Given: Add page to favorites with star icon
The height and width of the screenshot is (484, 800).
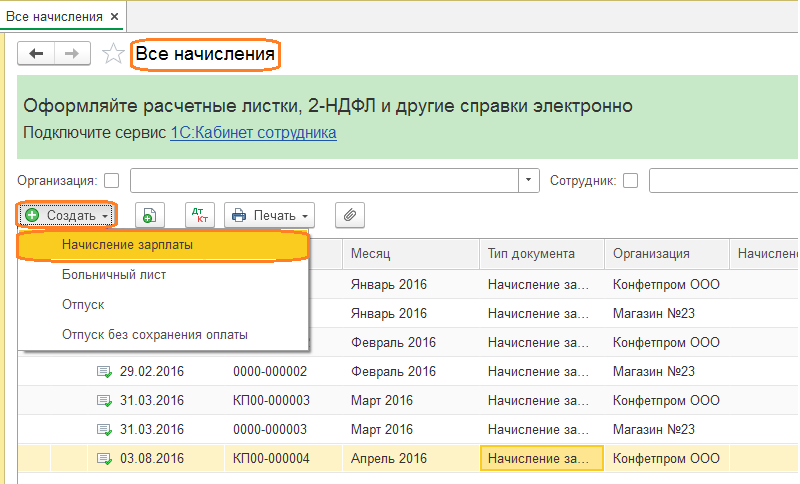Looking at the screenshot, I should point(114,54).
